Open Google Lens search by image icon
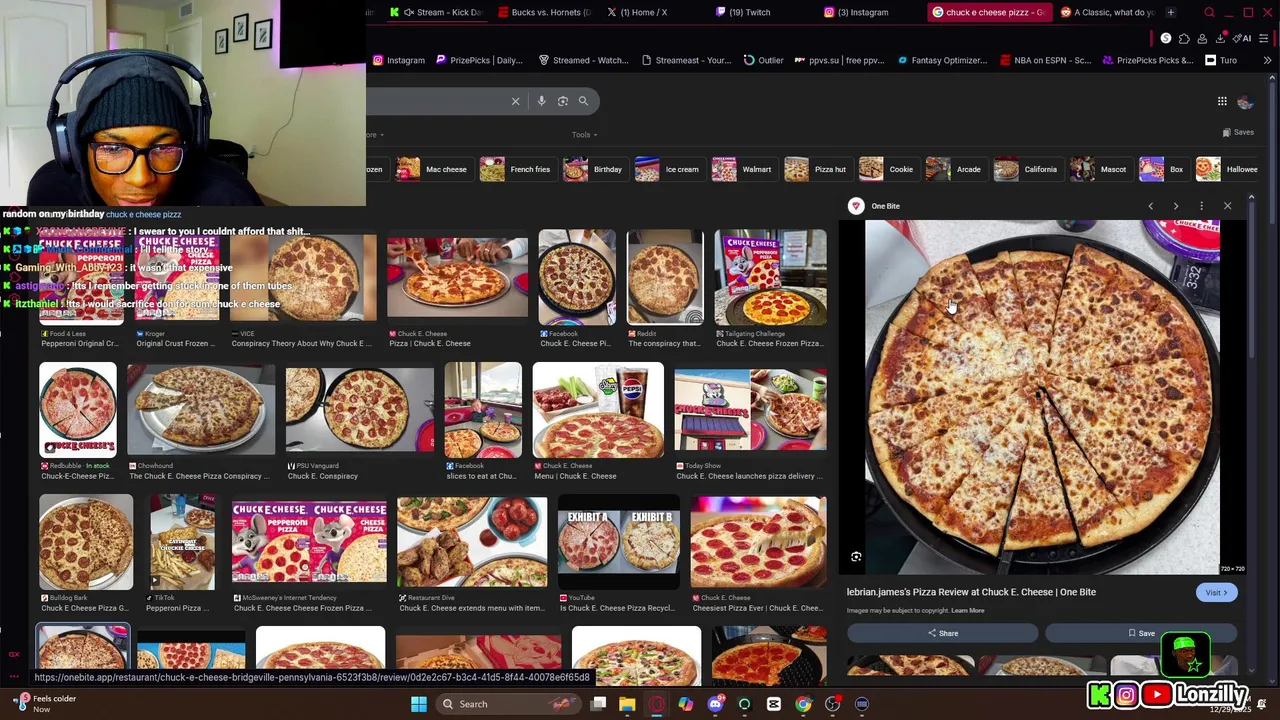 pos(563,101)
